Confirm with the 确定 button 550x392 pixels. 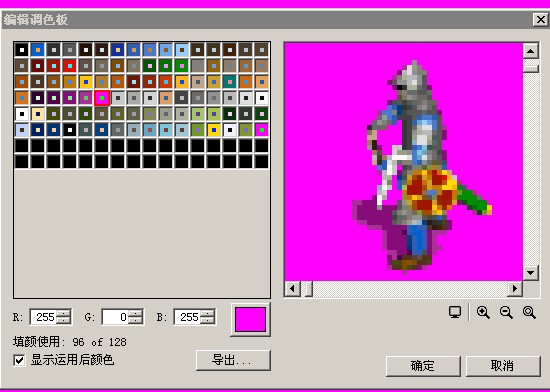point(423,366)
